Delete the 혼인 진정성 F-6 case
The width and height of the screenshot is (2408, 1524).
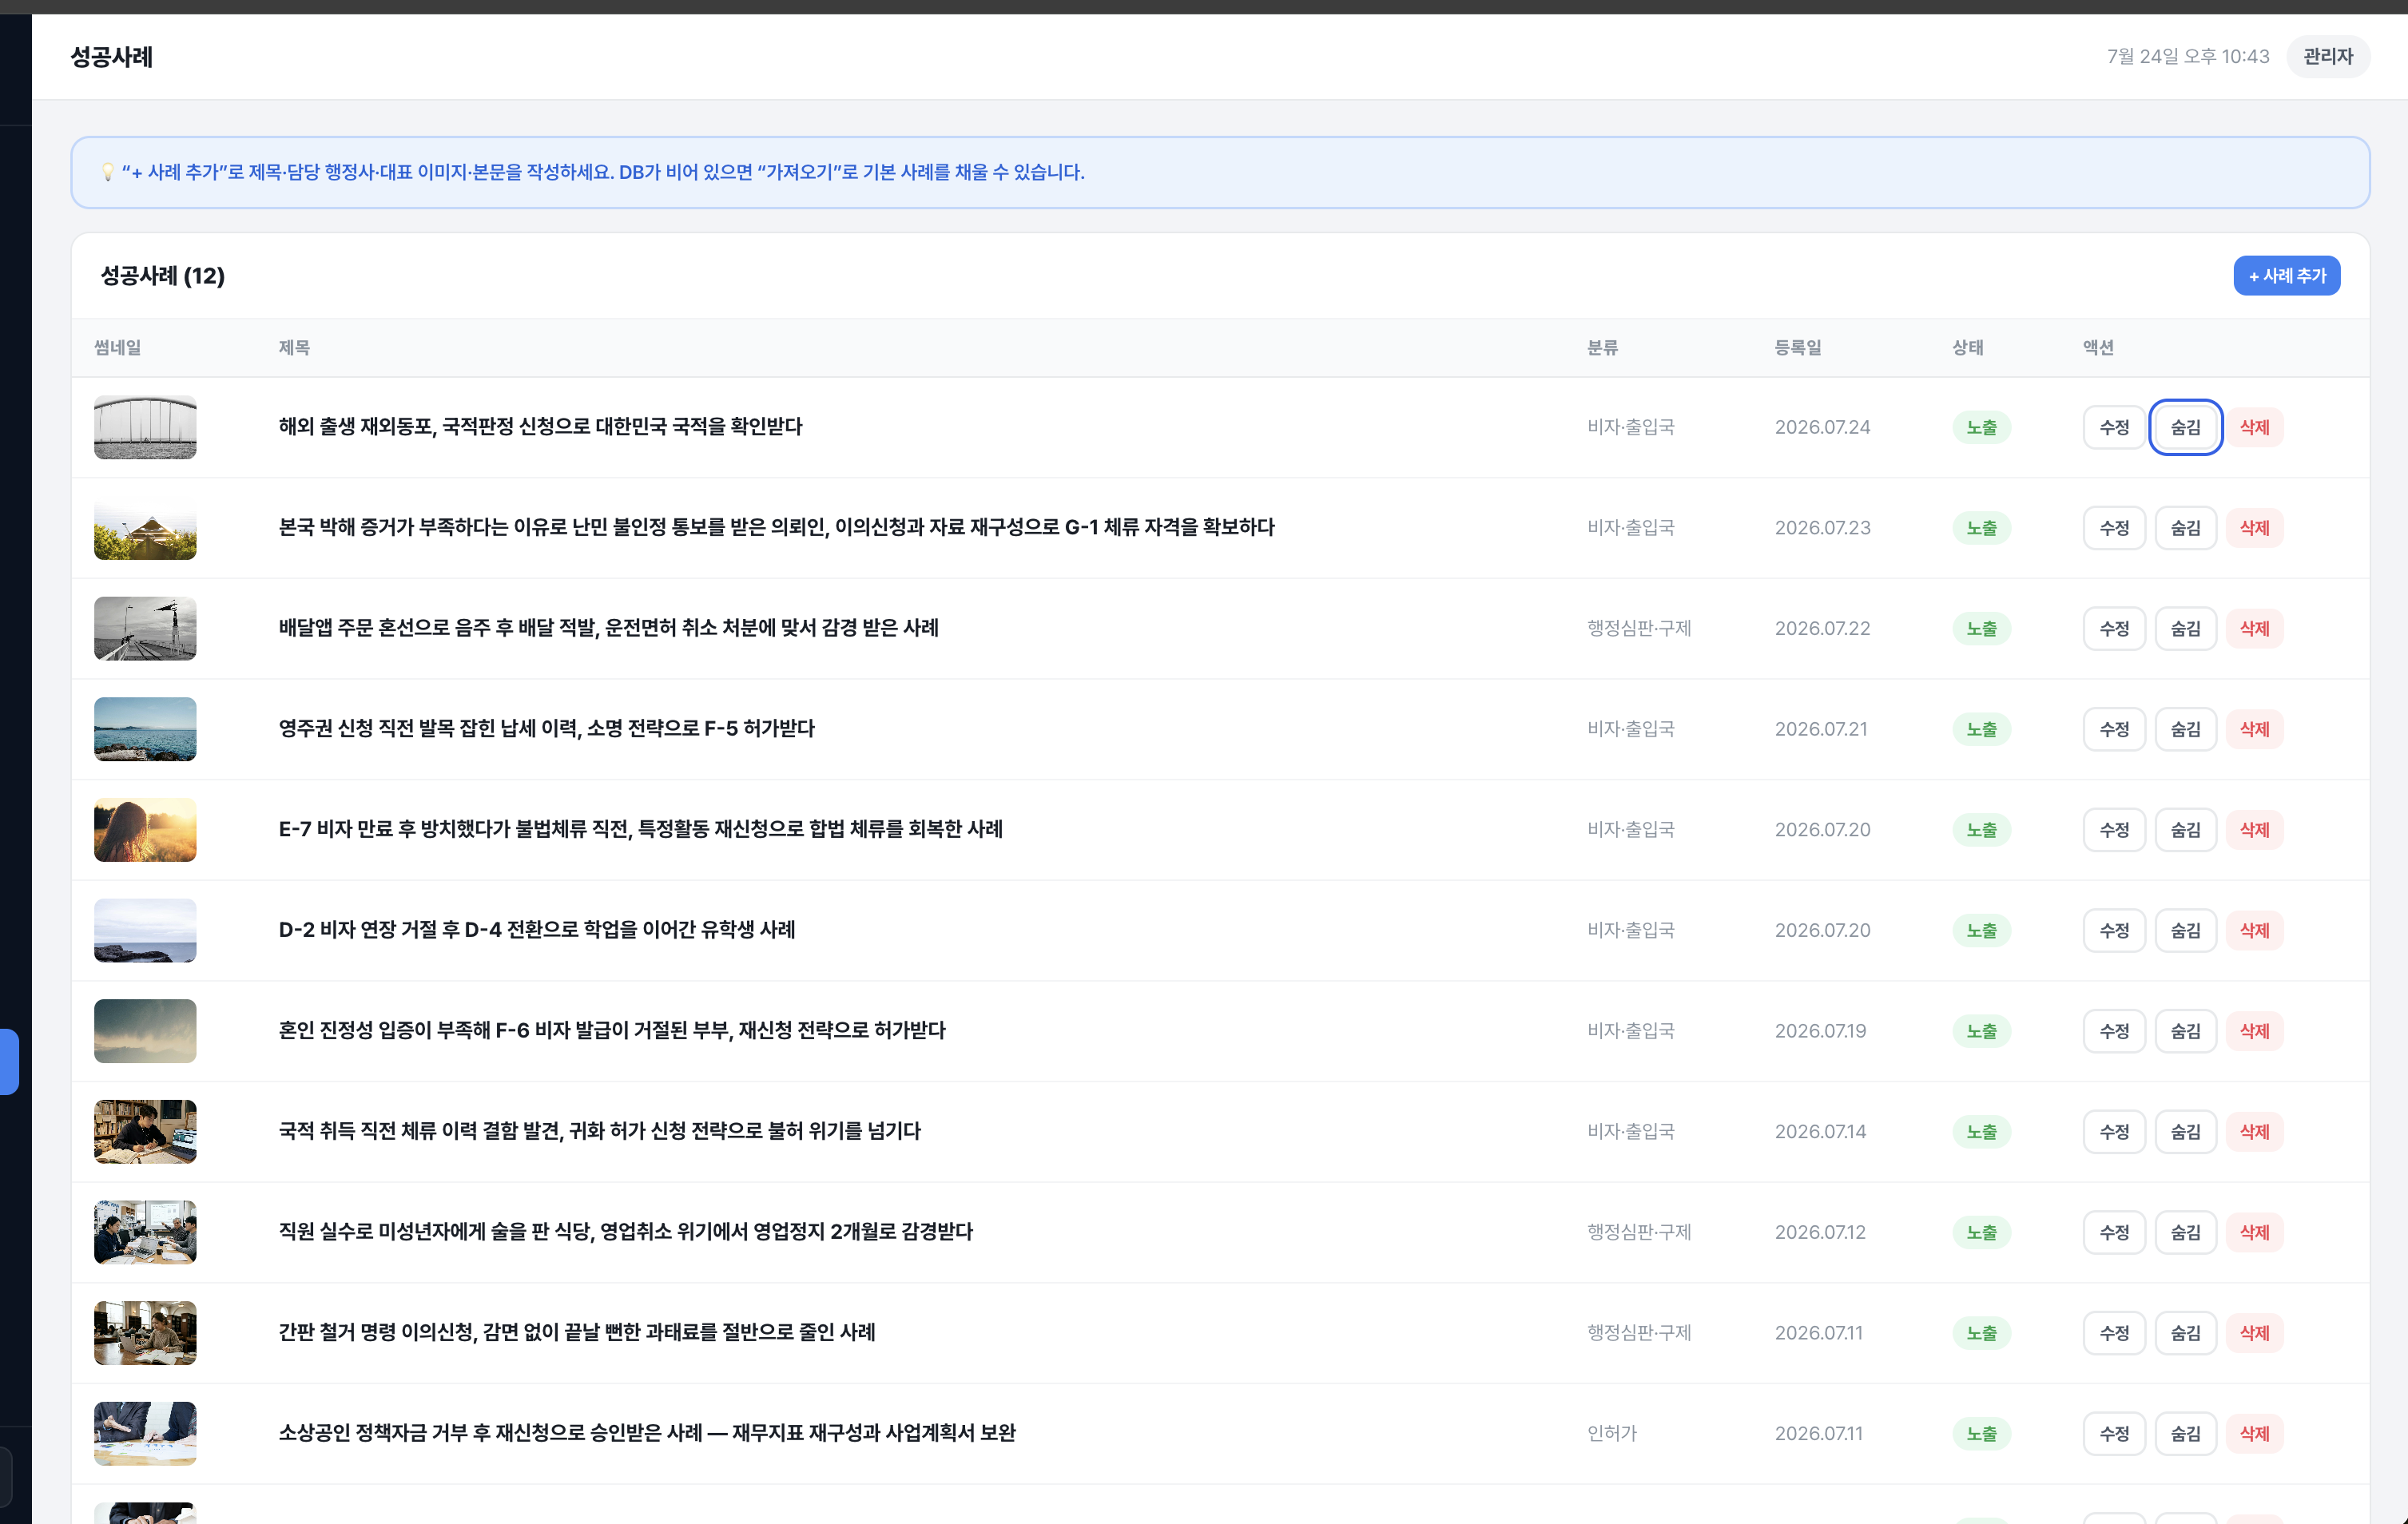pos(2254,1031)
